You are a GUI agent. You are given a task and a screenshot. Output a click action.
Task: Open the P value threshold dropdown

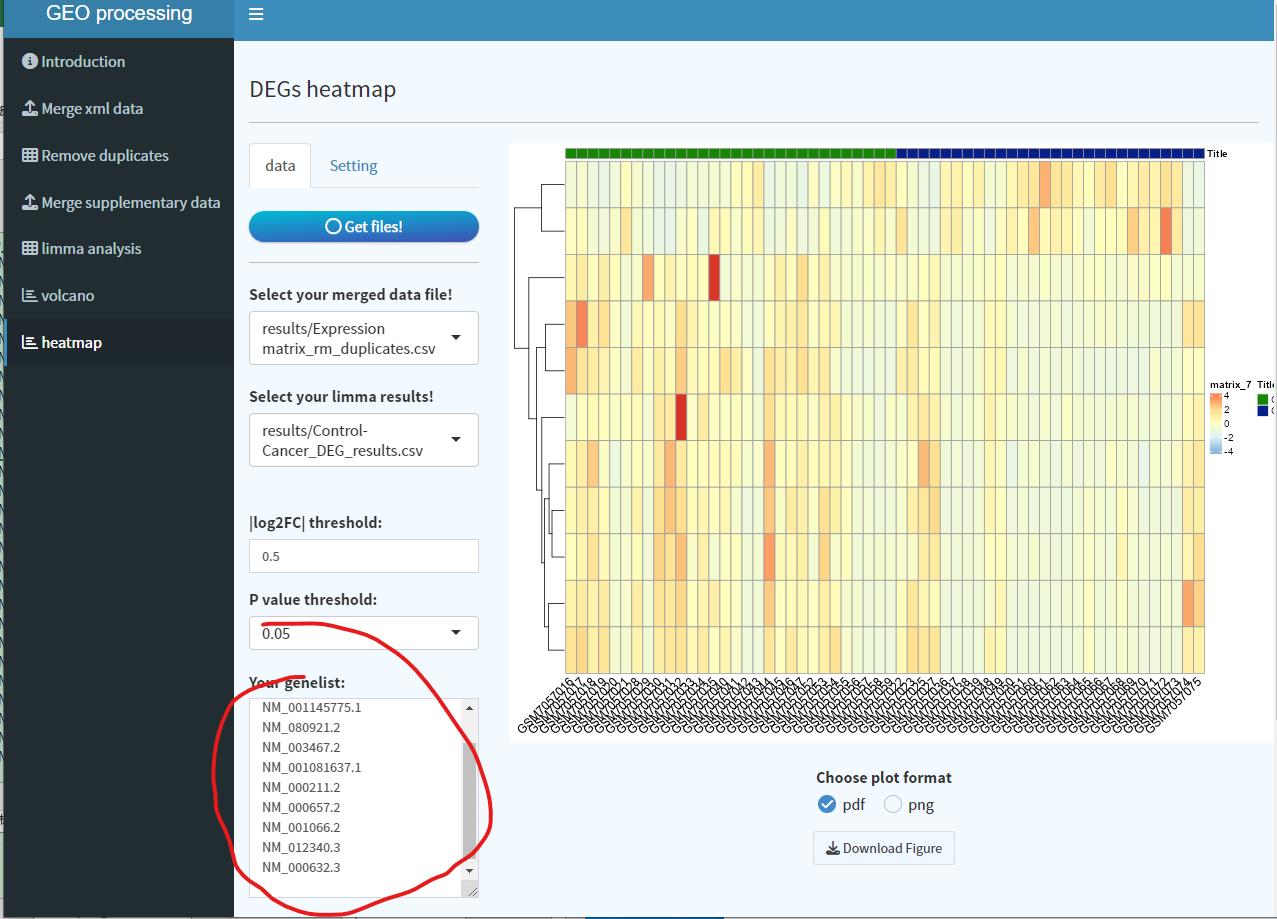pos(364,633)
